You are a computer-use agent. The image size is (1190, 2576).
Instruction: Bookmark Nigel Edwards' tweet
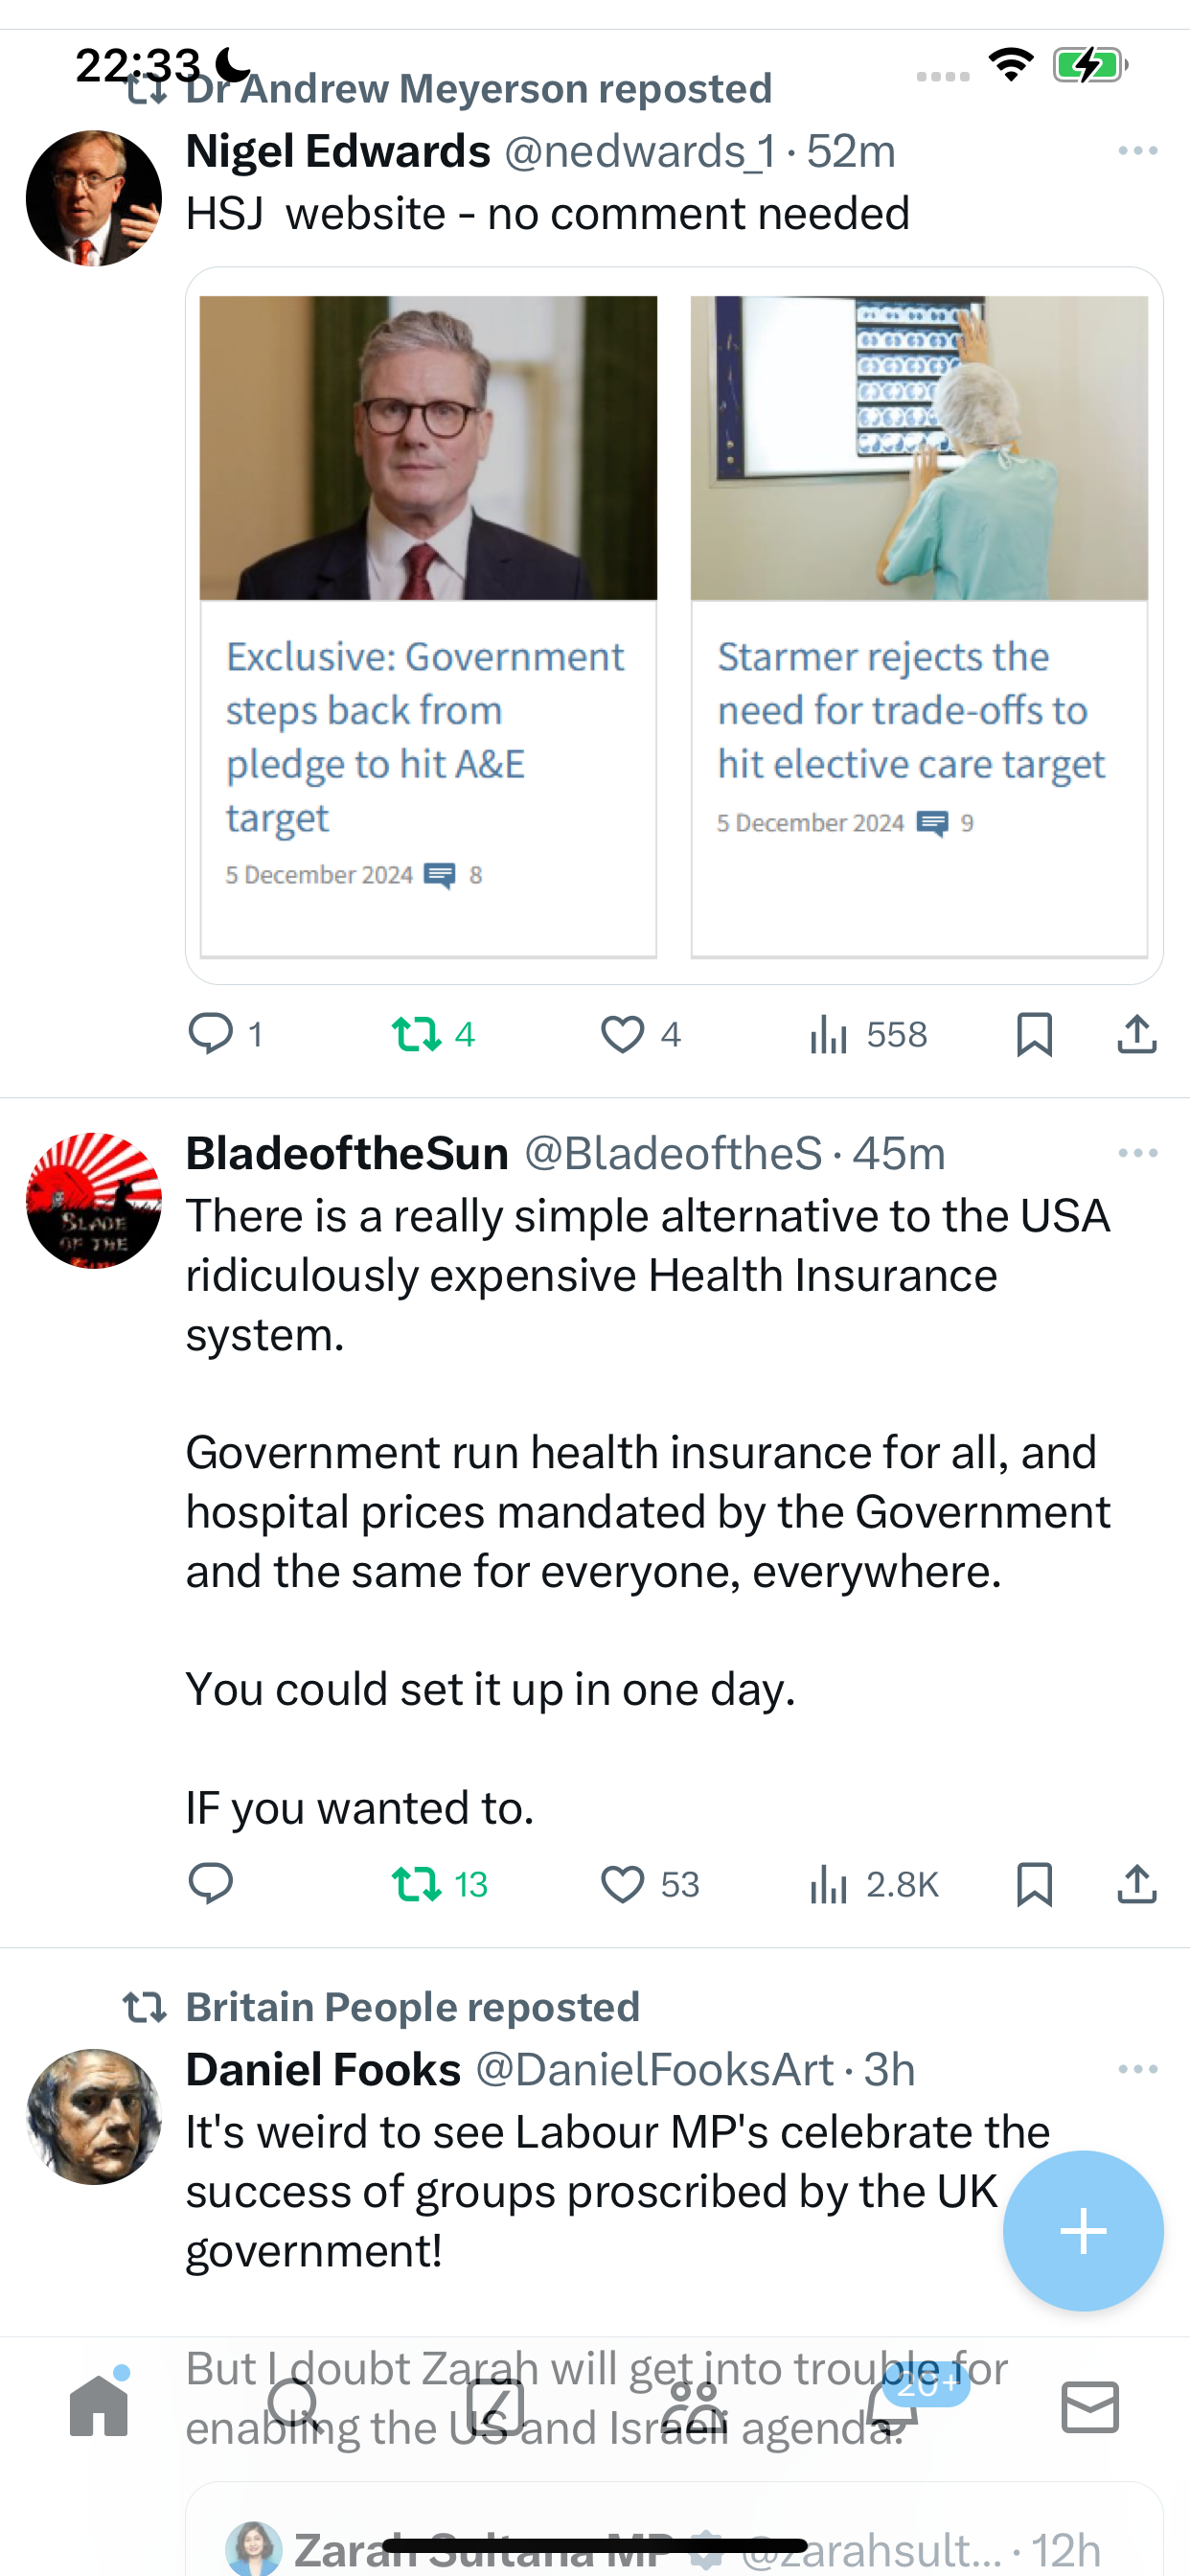click(1034, 1034)
